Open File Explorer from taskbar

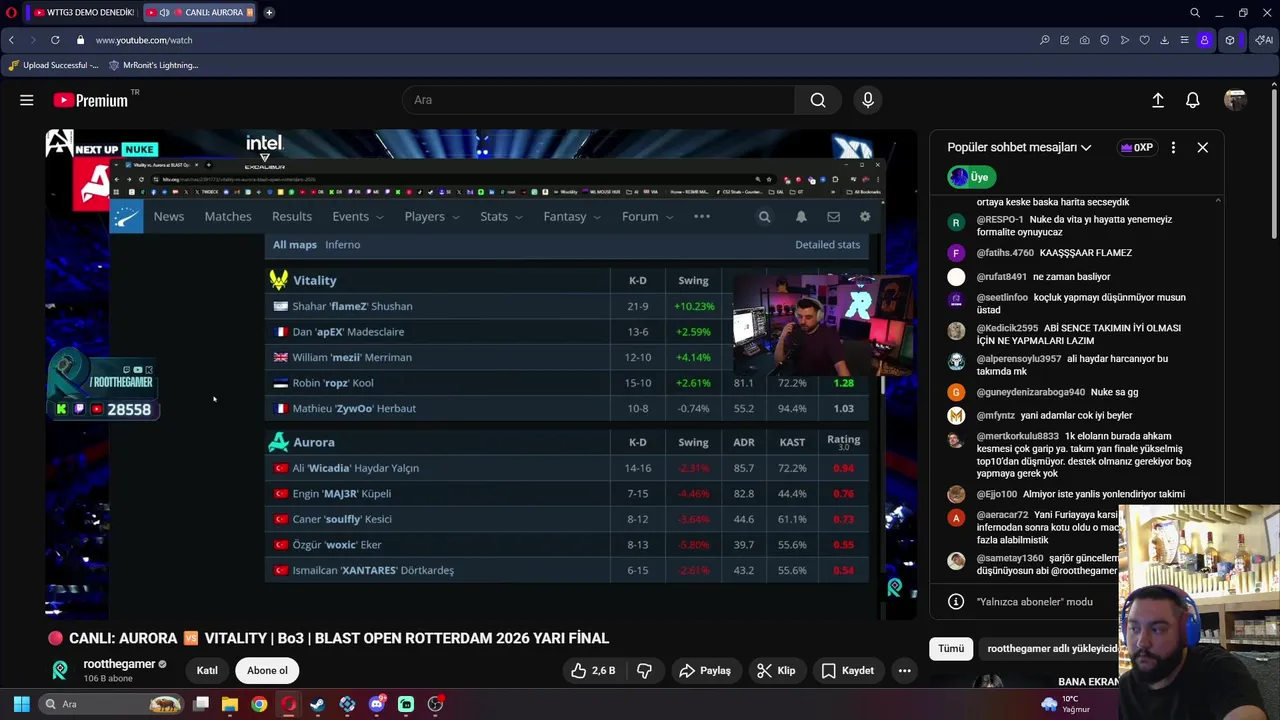coord(230,704)
